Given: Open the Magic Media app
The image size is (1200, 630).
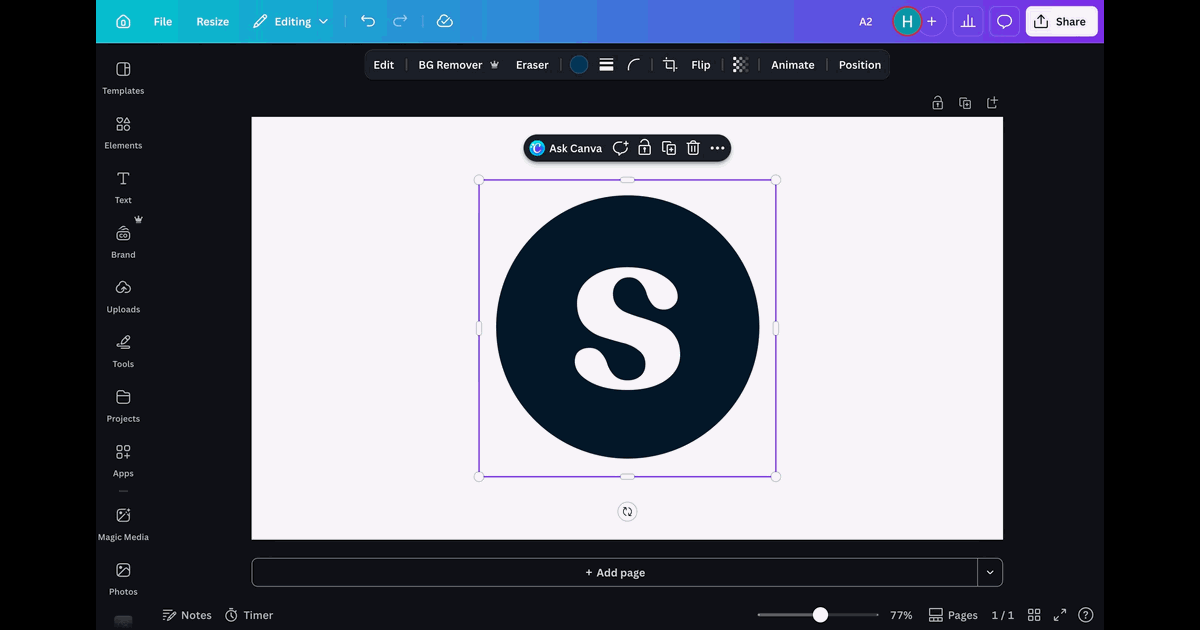Looking at the screenshot, I should (123, 524).
